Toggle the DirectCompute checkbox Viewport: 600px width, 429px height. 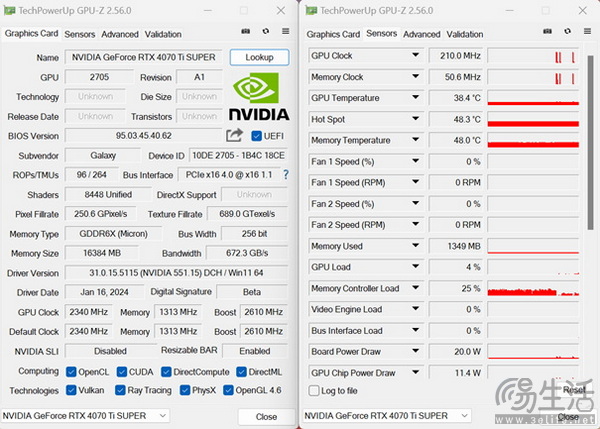pos(166,372)
